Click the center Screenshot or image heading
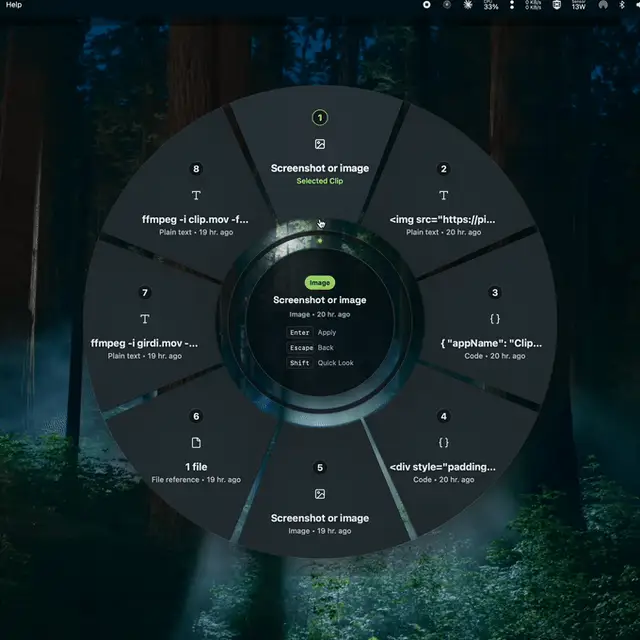The width and height of the screenshot is (640, 640). 320,300
